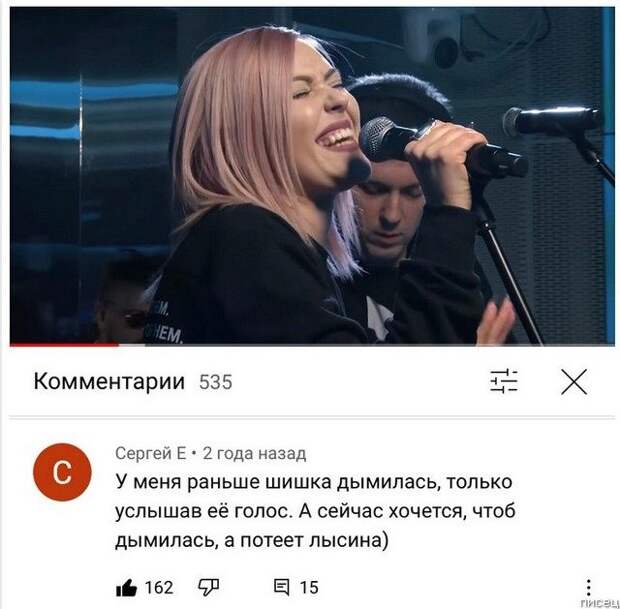620x609 pixels.
Task: Open the three-dot menu for the comment
Action: (x=589, y=587)
